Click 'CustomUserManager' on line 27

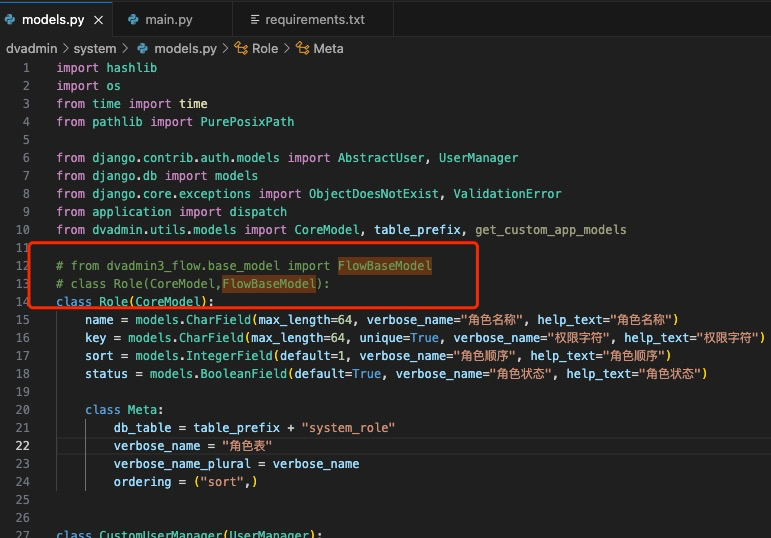coord(161,534)
